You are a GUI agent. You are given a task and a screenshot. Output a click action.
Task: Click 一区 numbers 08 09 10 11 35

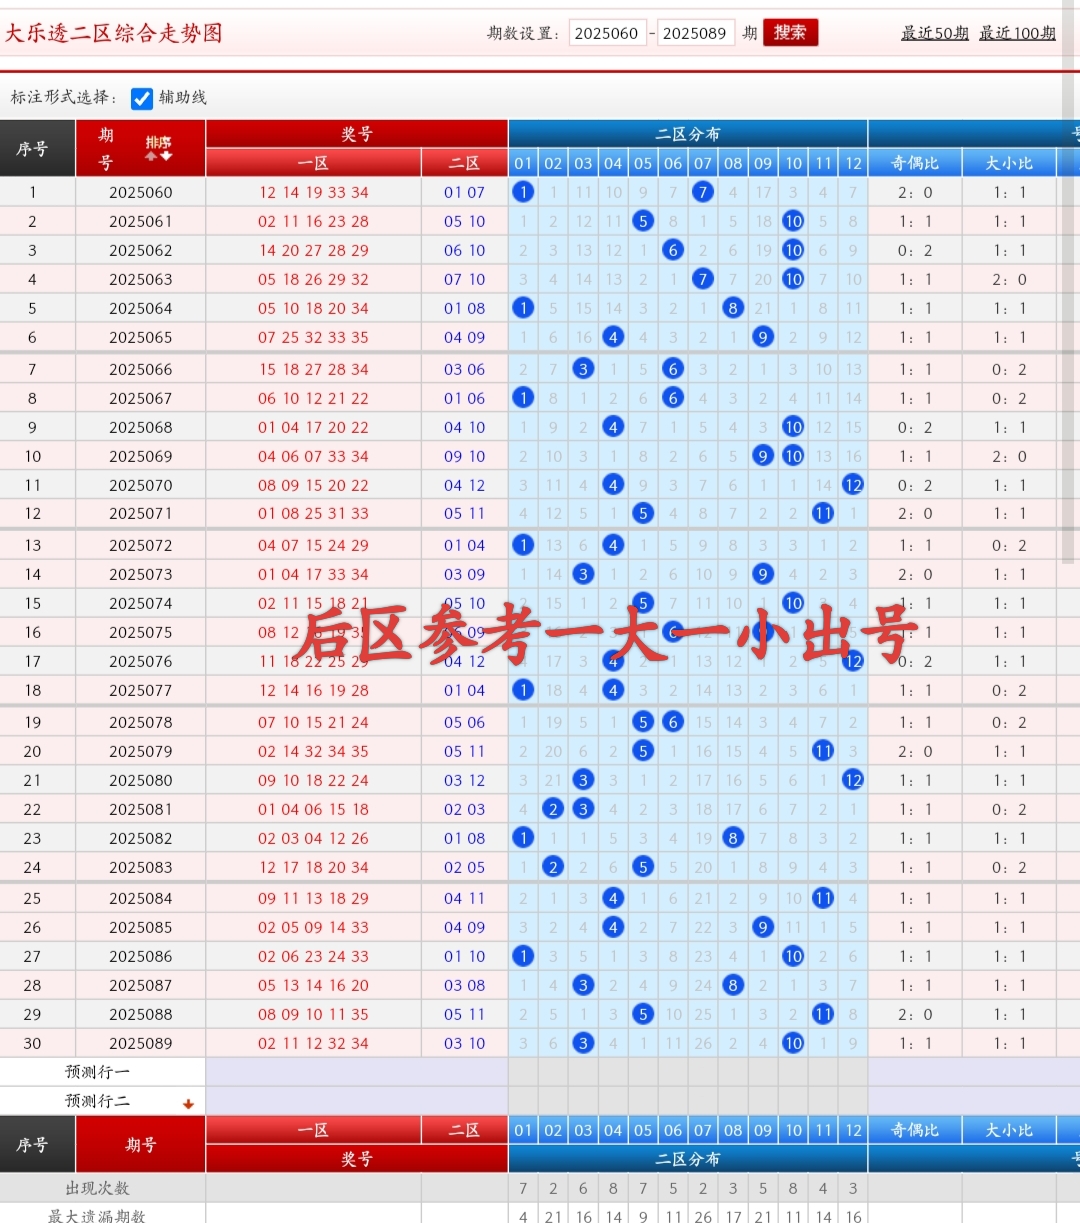tap(313, 1014)
